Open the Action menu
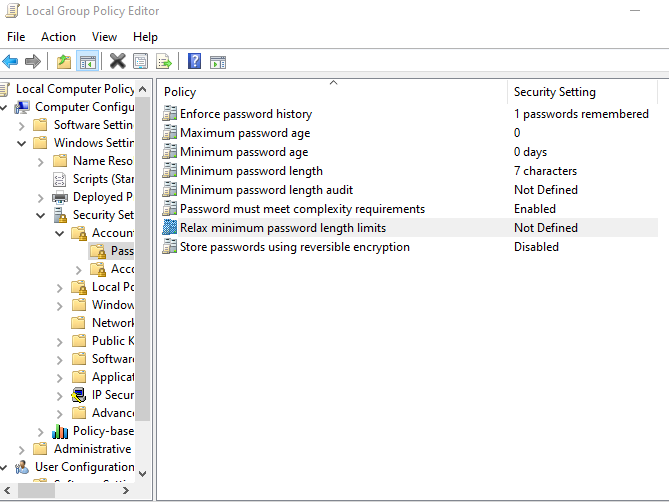 coord(58,37)
